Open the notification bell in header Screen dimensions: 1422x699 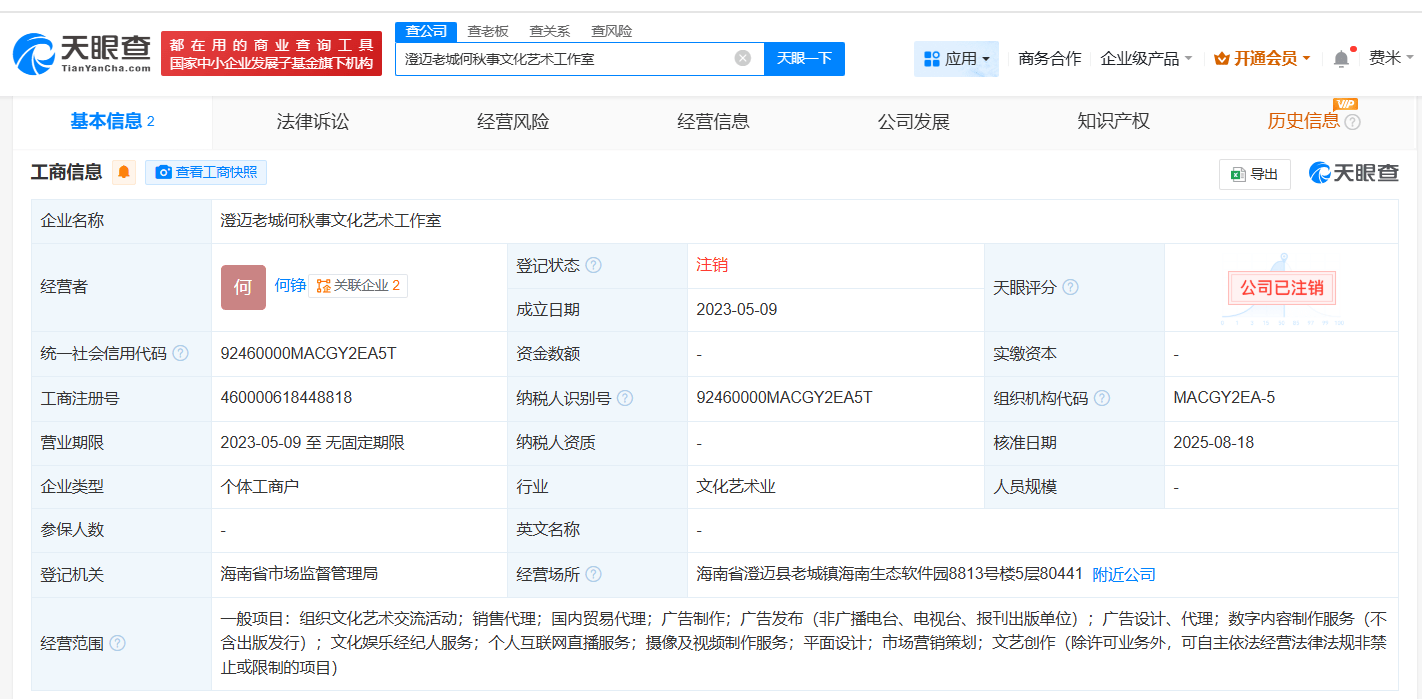1341,59
